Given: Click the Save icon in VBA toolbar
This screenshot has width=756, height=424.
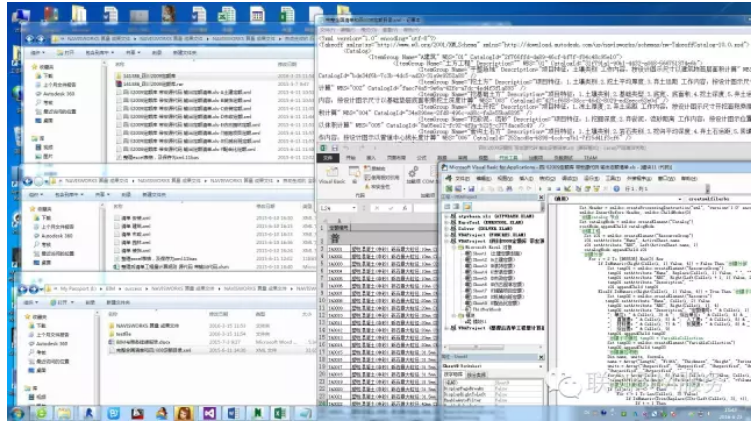Looking at the screenshot, I should [471, 189].
